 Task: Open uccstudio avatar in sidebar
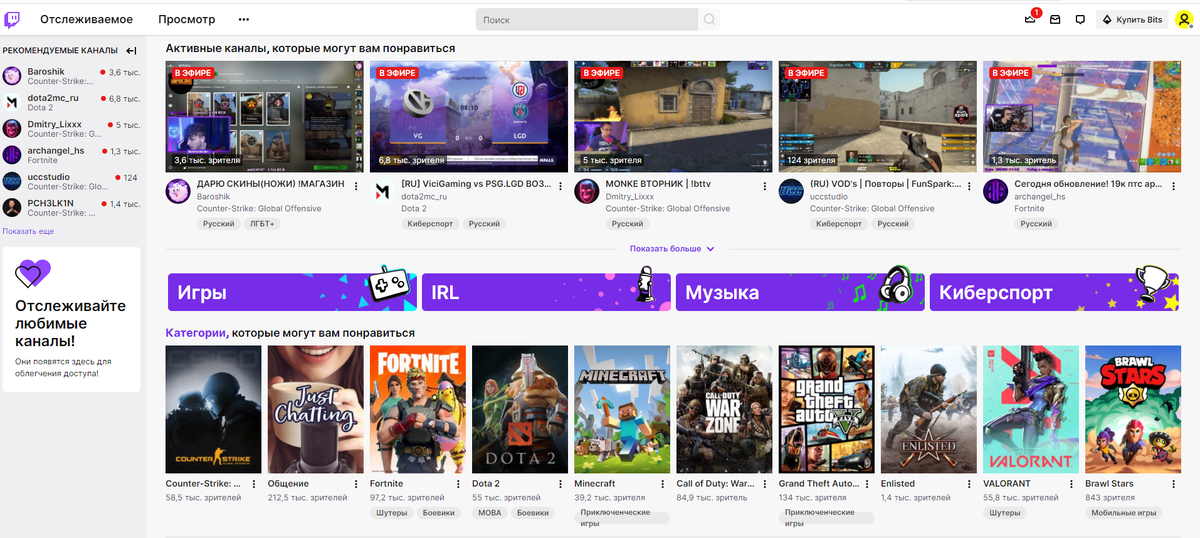point(12,181)
